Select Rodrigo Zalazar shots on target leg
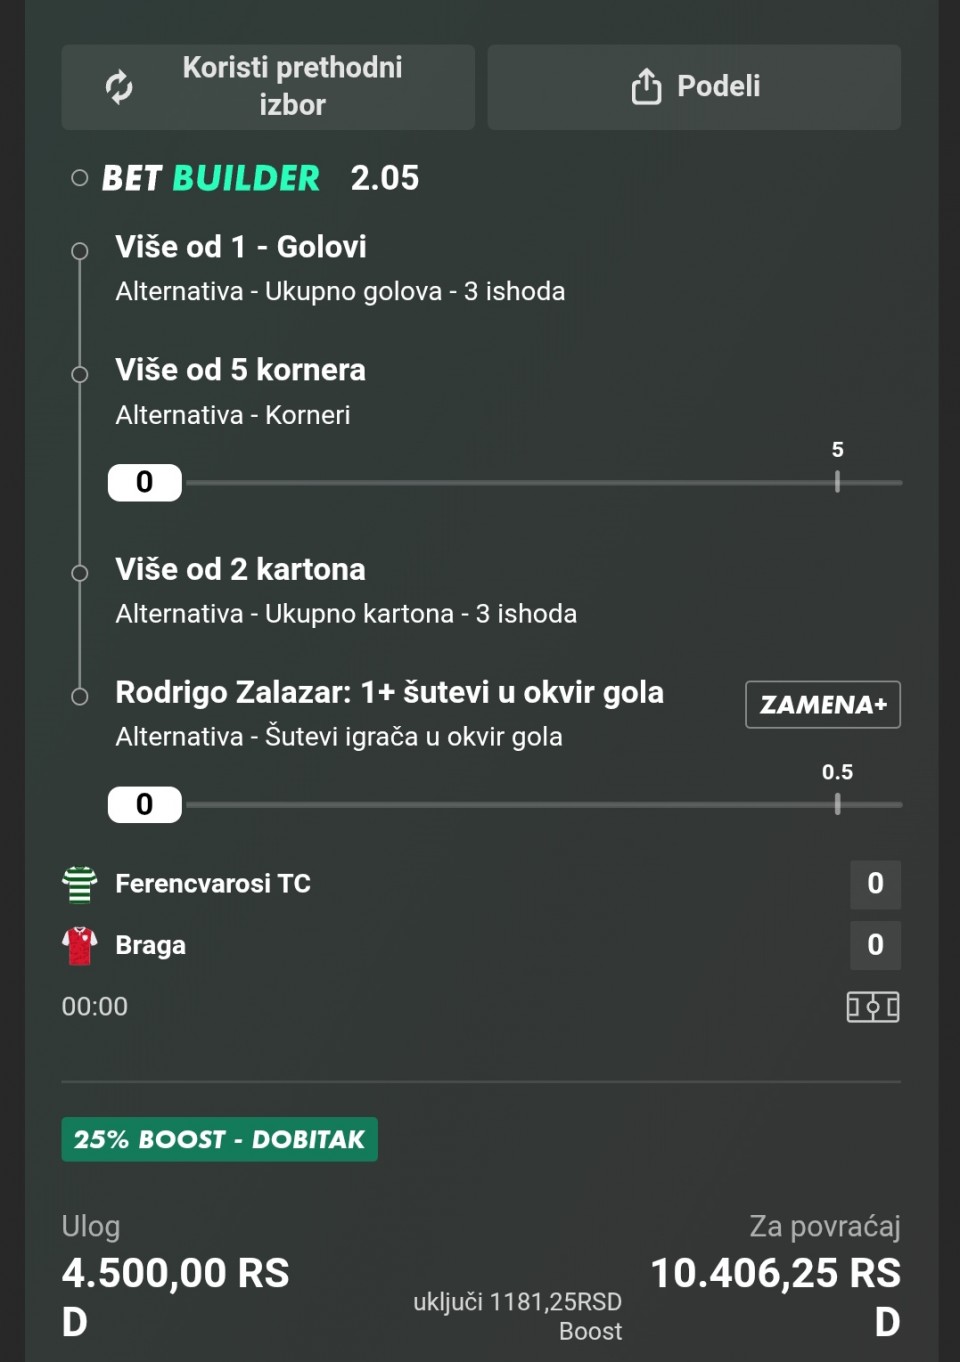 pos(389,693)
